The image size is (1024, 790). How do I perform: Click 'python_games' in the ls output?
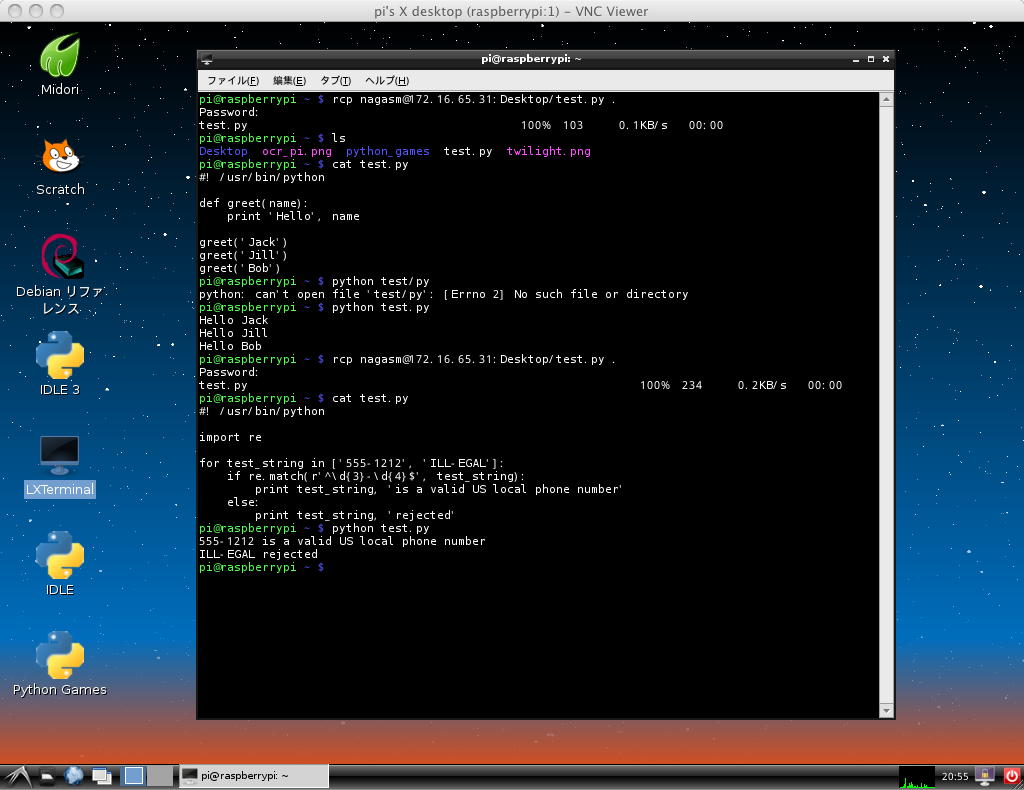(387, 151)
